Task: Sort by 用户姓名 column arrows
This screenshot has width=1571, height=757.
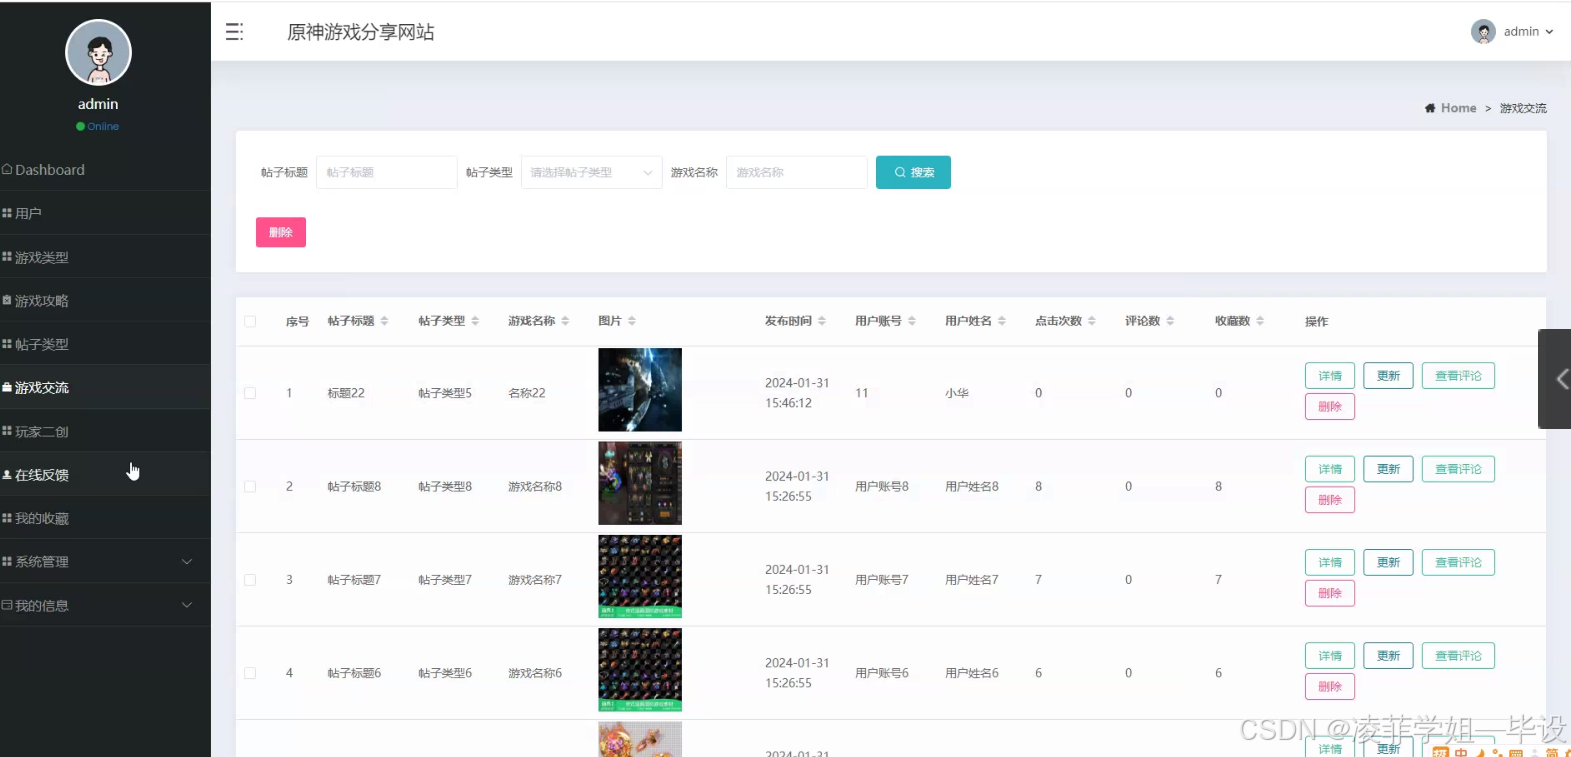Action: coord(1002,321)
